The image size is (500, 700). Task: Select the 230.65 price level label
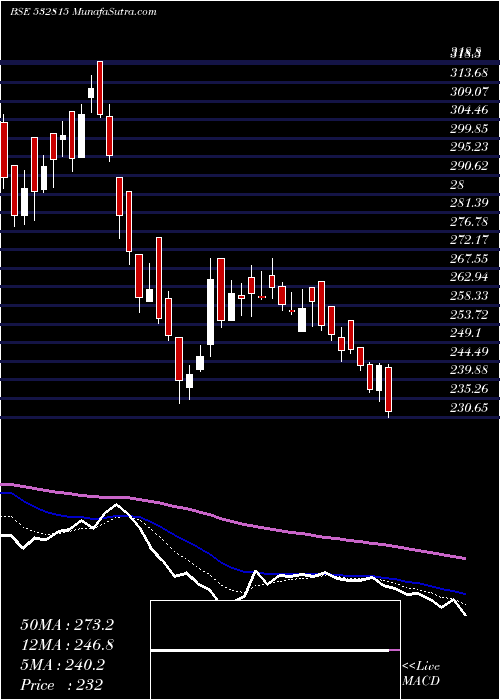469,408
